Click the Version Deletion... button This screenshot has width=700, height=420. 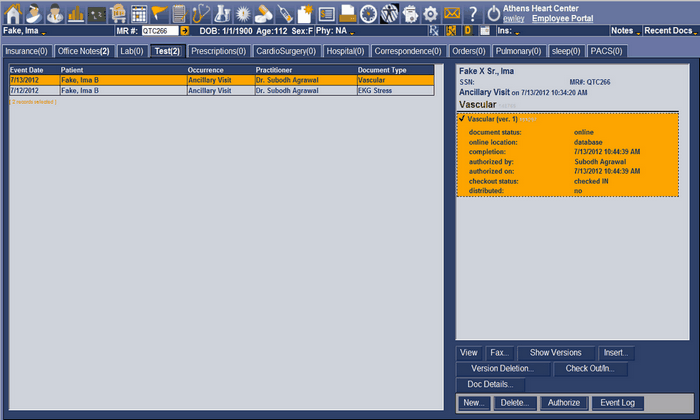[x=503, y=369]
